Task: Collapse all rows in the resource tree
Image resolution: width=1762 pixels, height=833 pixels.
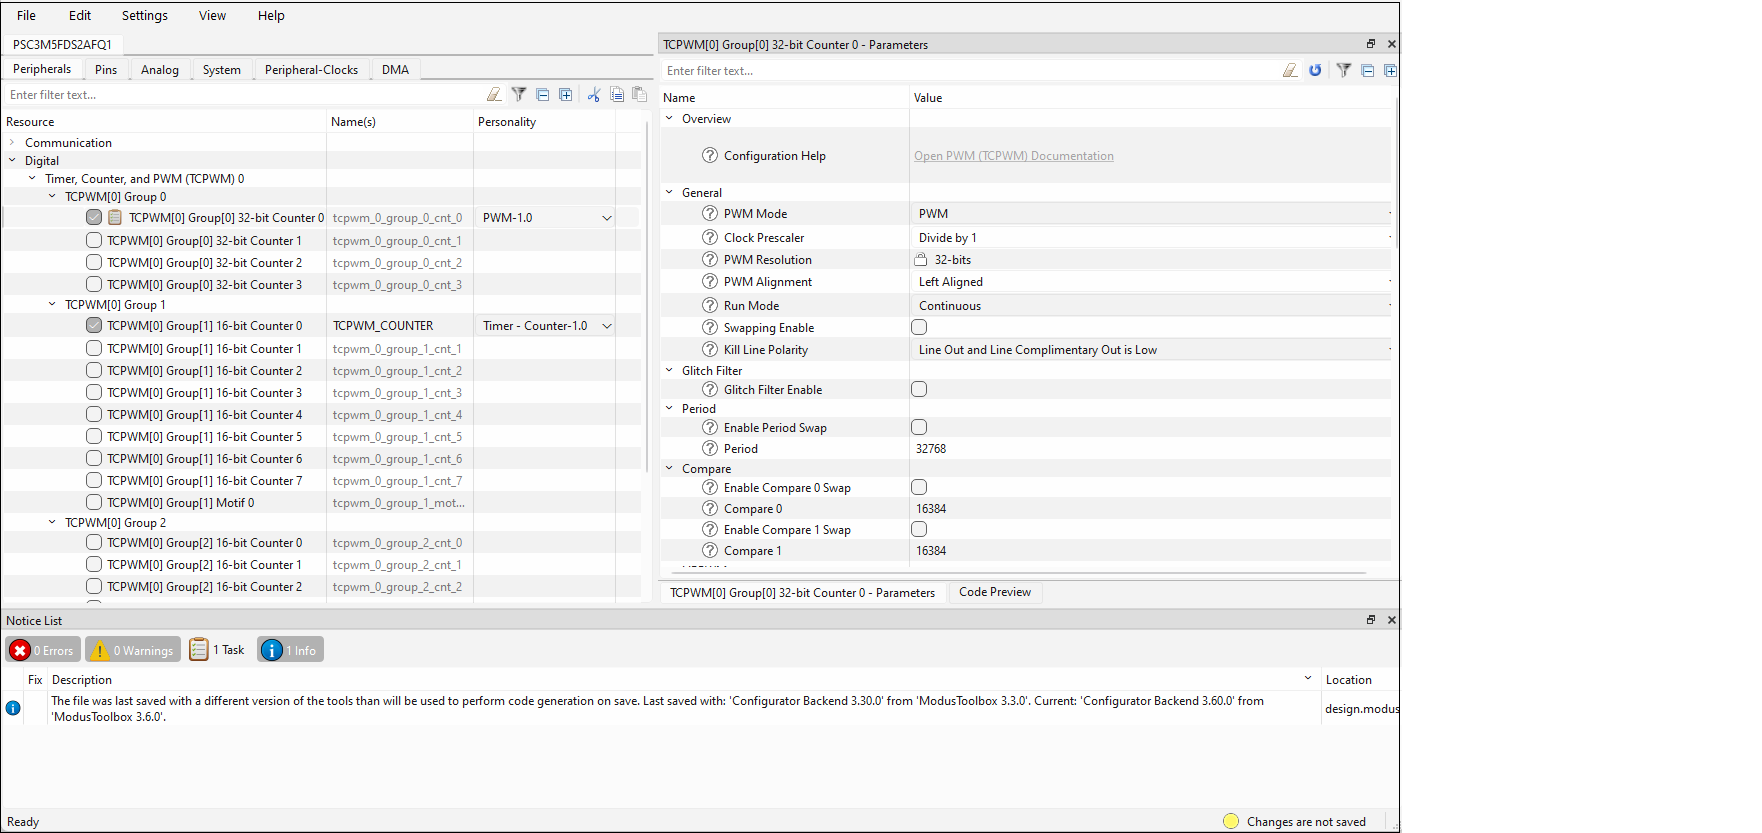Action: click(543, 95)
